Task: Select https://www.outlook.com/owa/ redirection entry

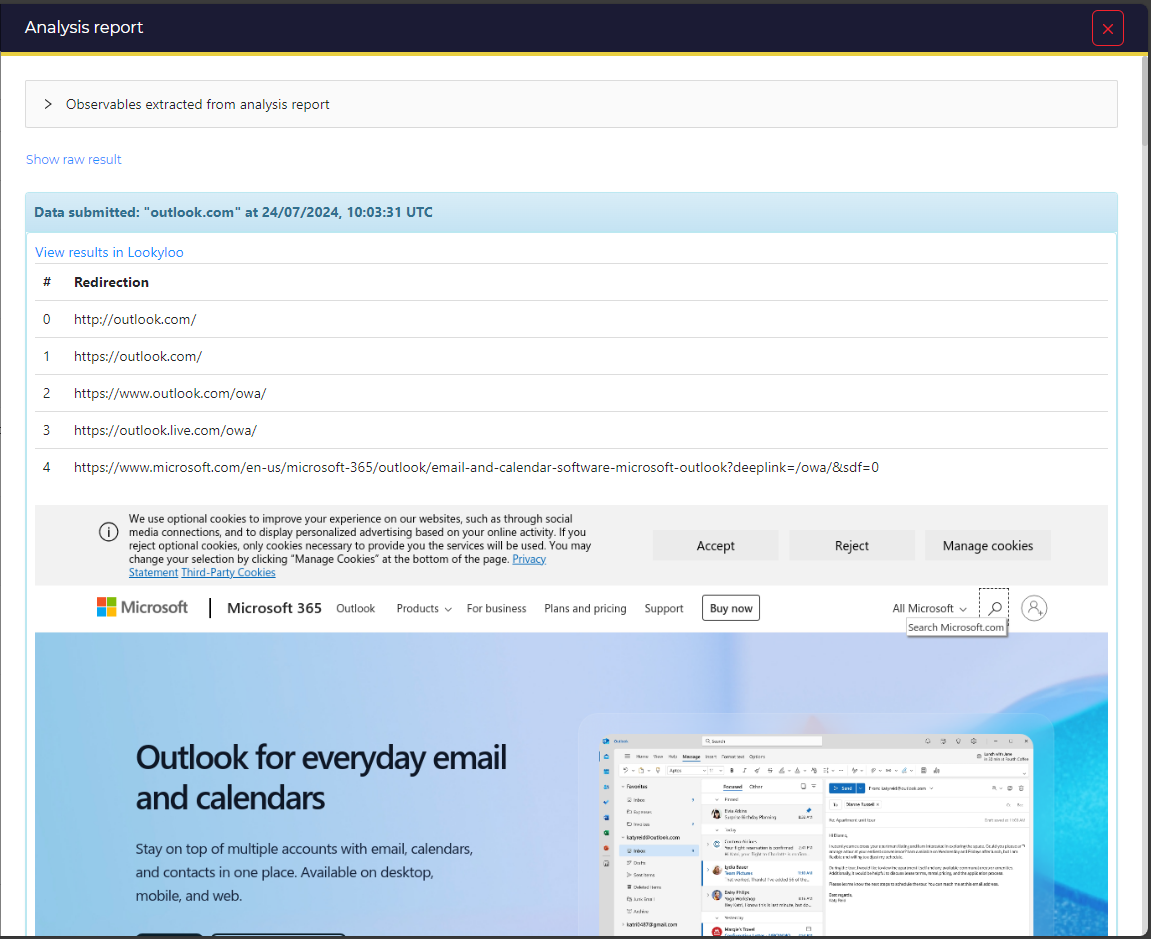Action: pyautogui.click(x=571, y=393)
